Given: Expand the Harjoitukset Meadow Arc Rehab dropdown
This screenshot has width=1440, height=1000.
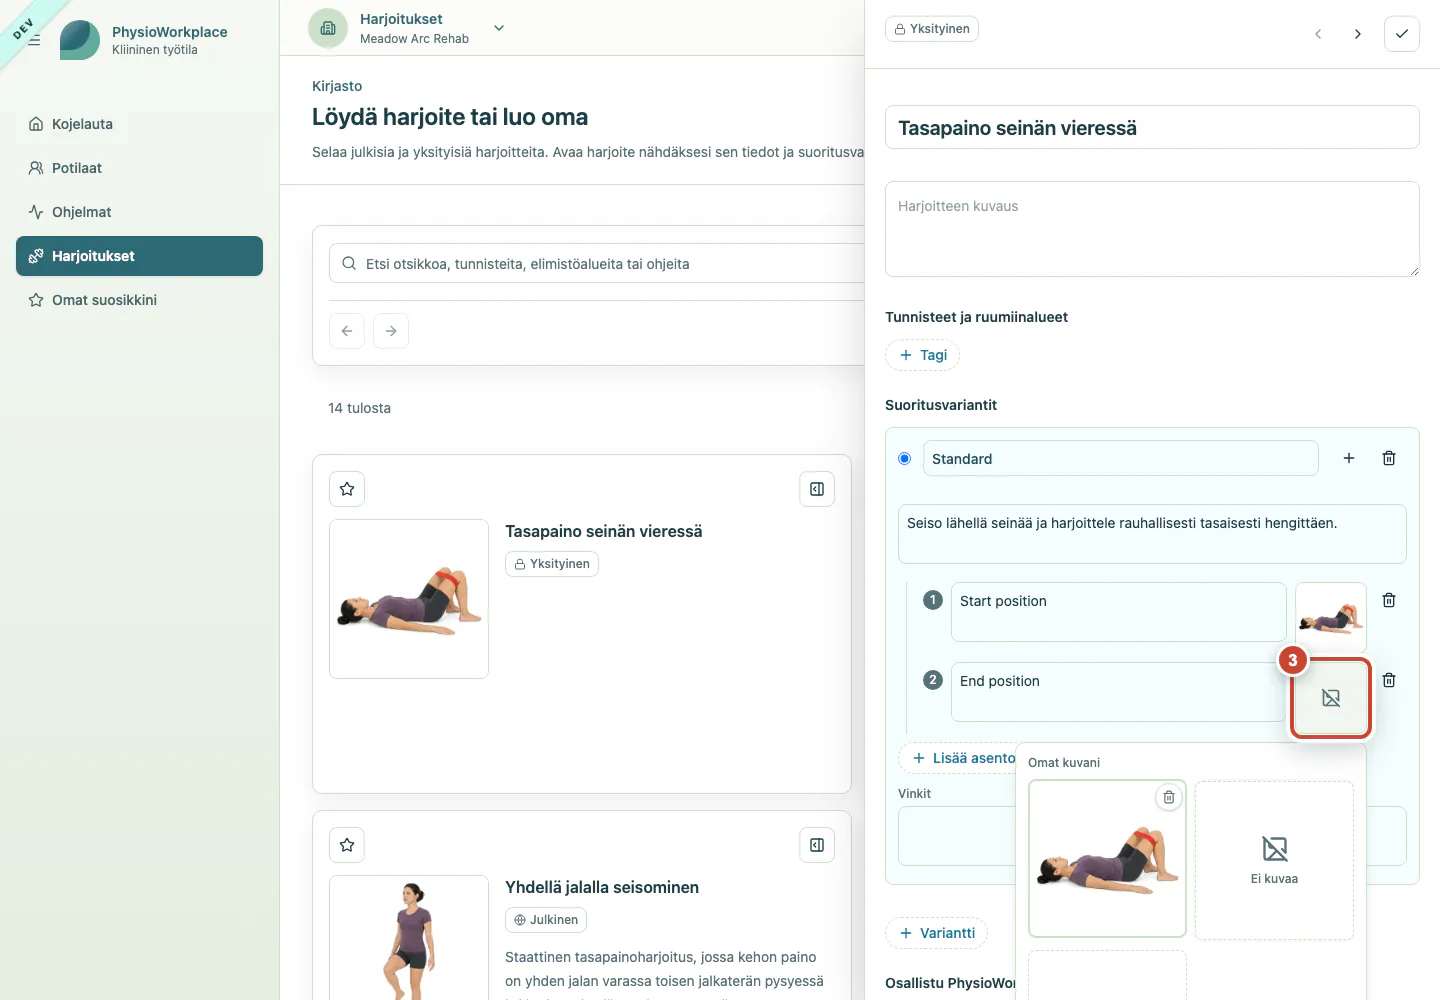Looking at the screenshot, I should coord(499,28).
